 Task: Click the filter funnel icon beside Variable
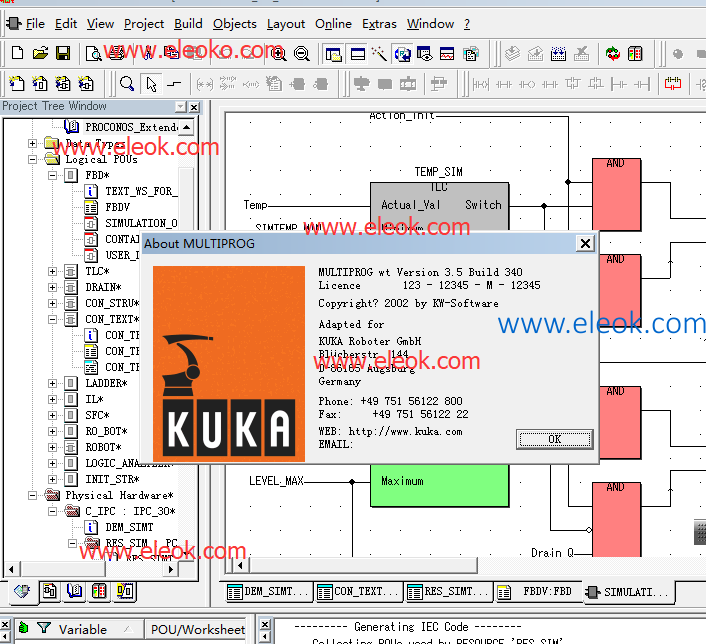(x=44, y=627)
